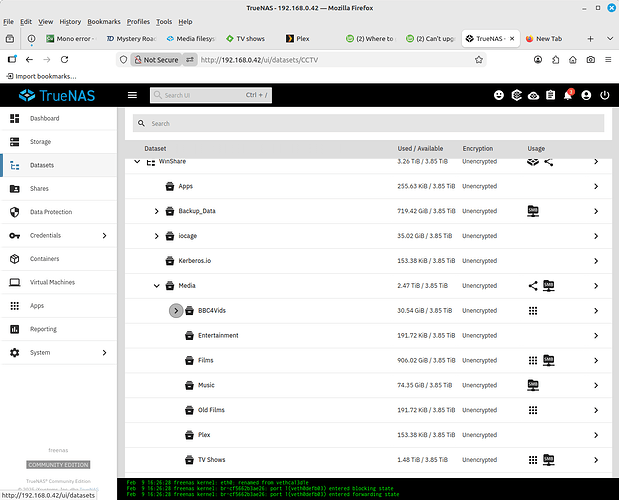The height and width of the screenshot is (500, 619).
Task: Toggle the sidebar hamburger menu
Action: coord(132,95)
